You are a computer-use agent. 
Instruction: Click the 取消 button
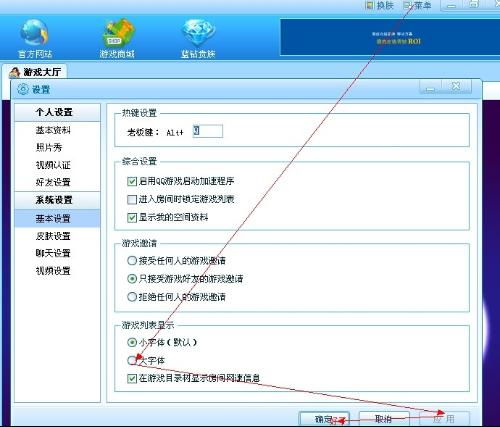[384, 419]
